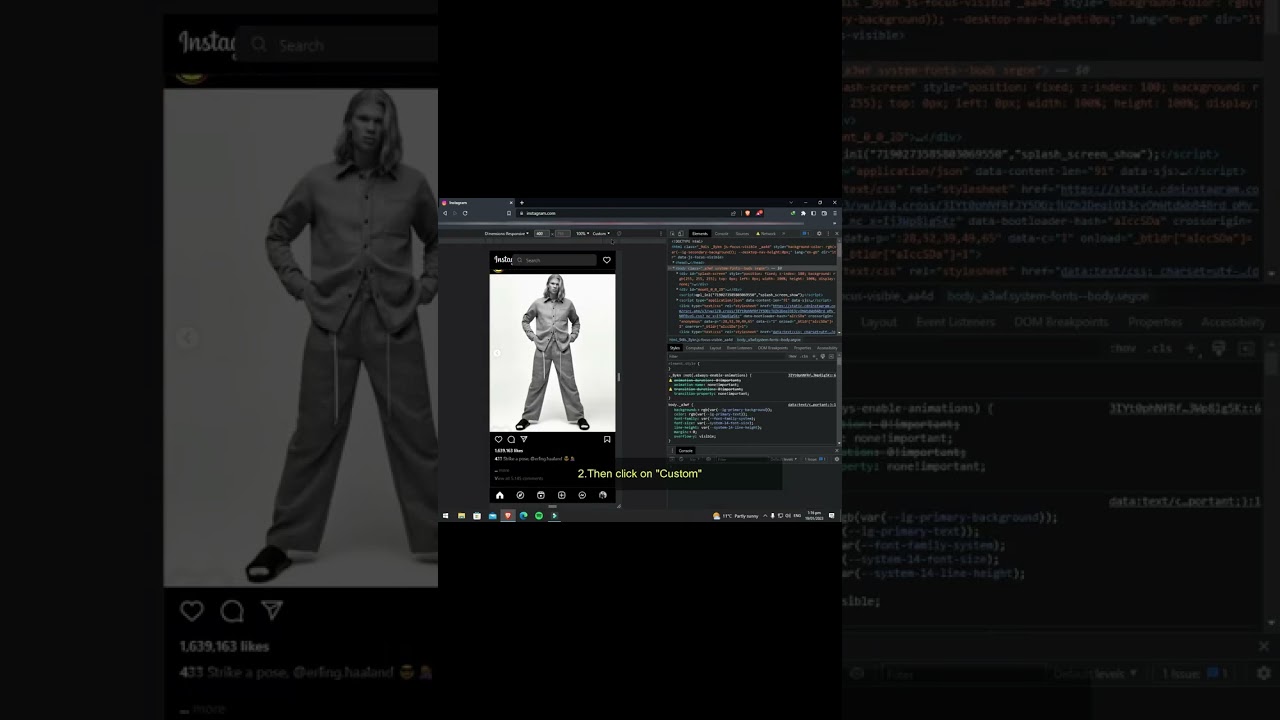Click the data:text/css stylesheet link in Styles

pyautogui.click(x=812, y=405)
